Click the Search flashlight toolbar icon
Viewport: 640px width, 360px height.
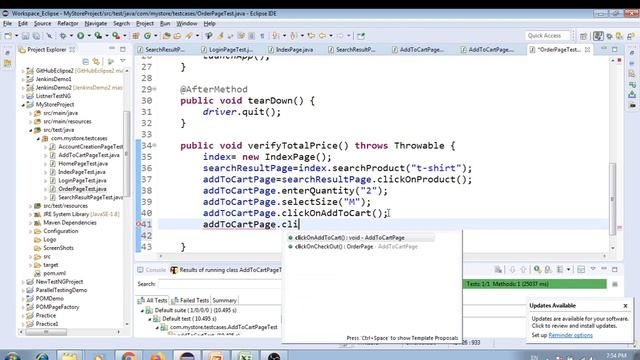click(x=189, y=36)
